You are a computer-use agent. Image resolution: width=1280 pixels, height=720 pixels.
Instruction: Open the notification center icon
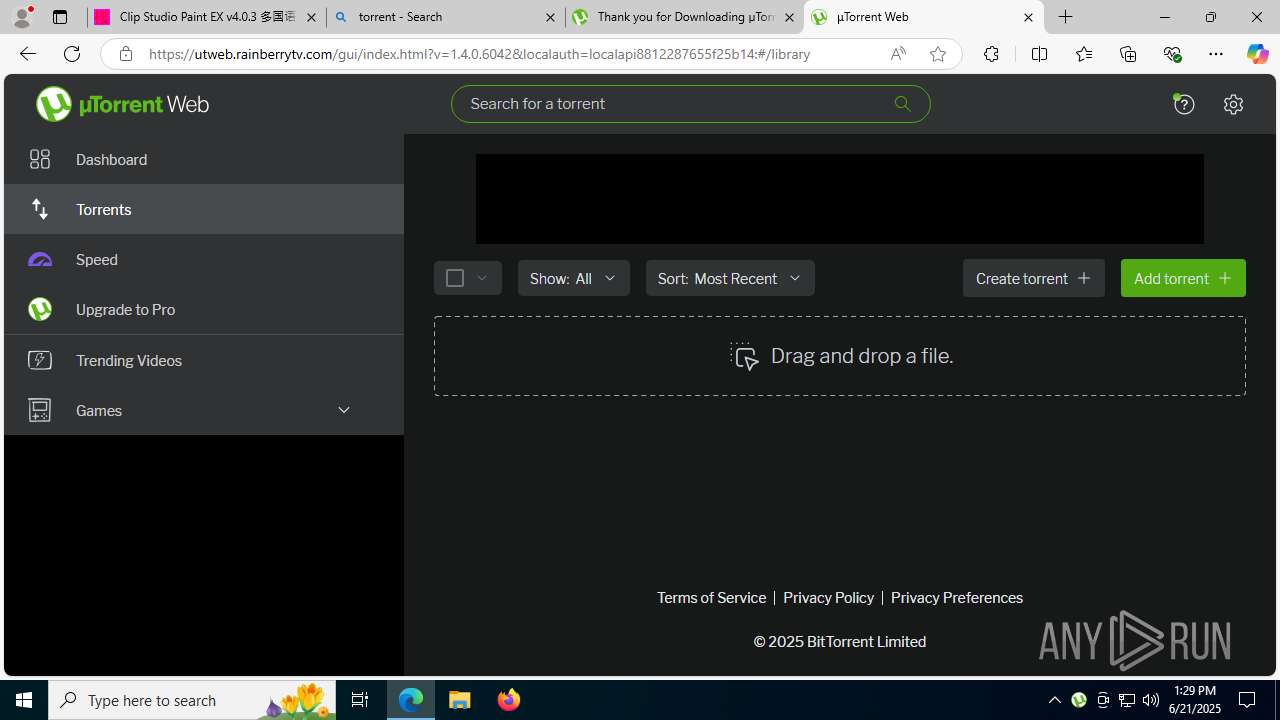click(x=1247, y=700)
